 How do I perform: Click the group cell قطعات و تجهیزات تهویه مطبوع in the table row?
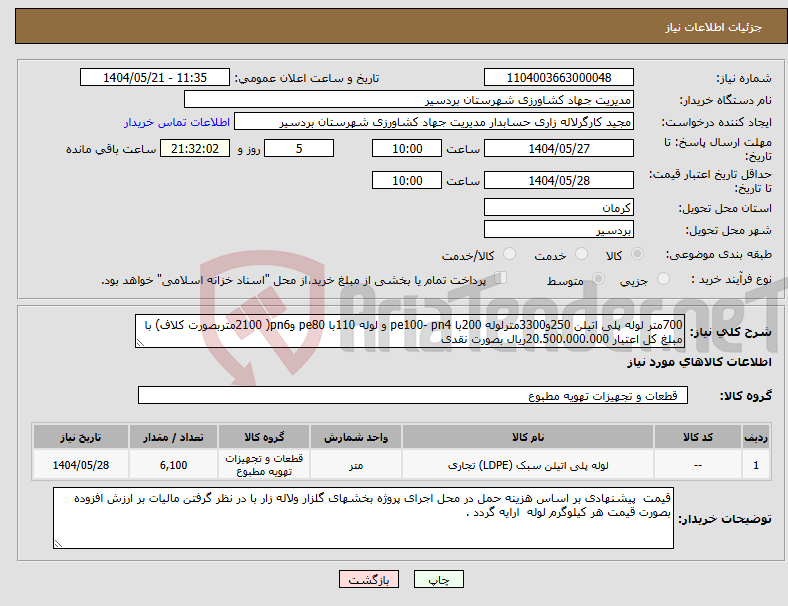pyautogui.click(x=264, y=465)
